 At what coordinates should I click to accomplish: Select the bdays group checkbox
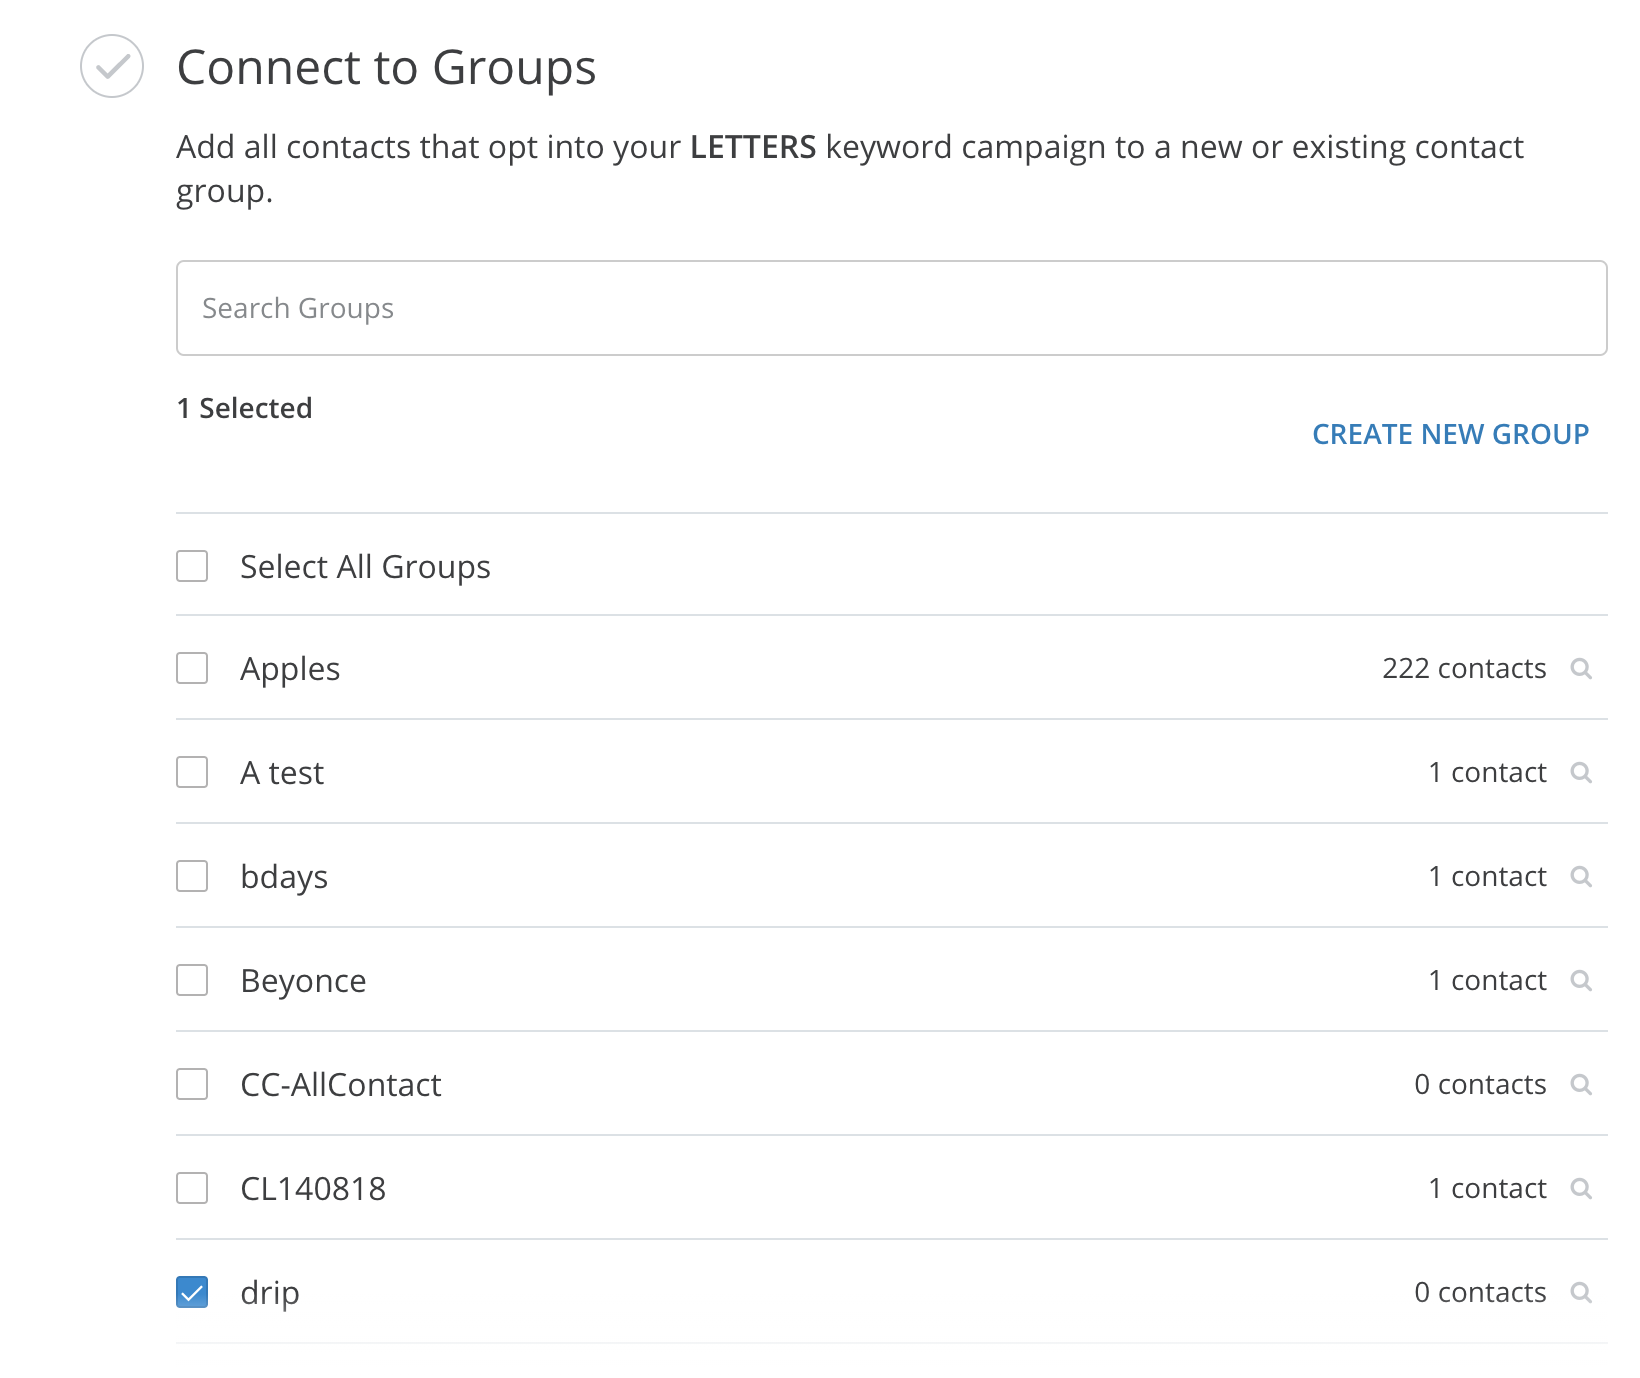pos(192,876)
